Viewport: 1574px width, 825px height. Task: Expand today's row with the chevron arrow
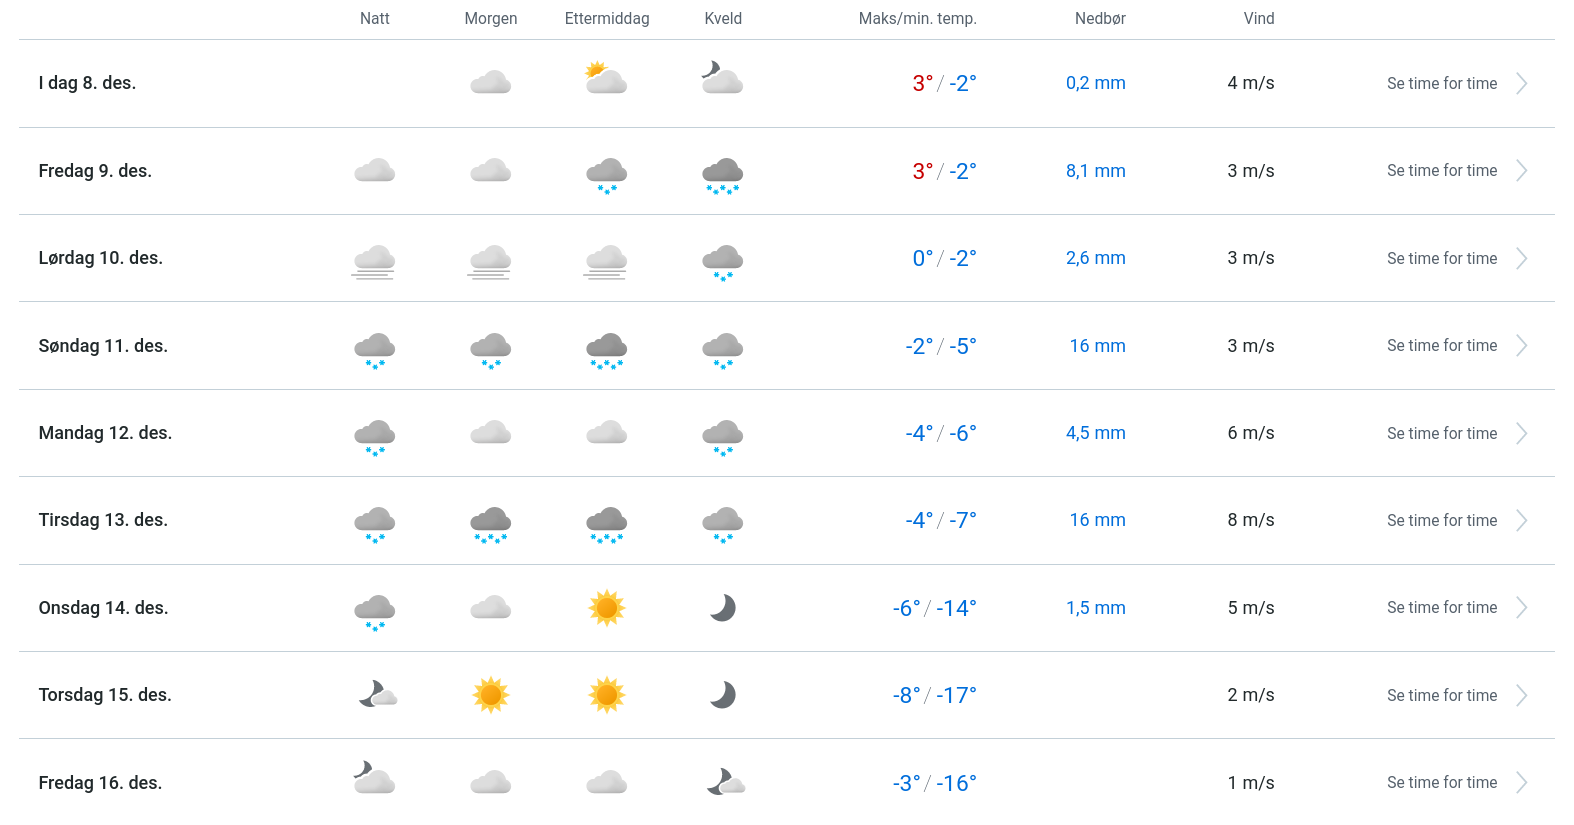(1521, 84)
